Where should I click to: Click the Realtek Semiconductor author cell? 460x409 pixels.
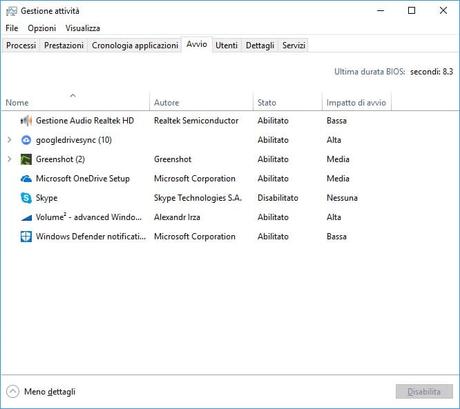pos(196,121)
